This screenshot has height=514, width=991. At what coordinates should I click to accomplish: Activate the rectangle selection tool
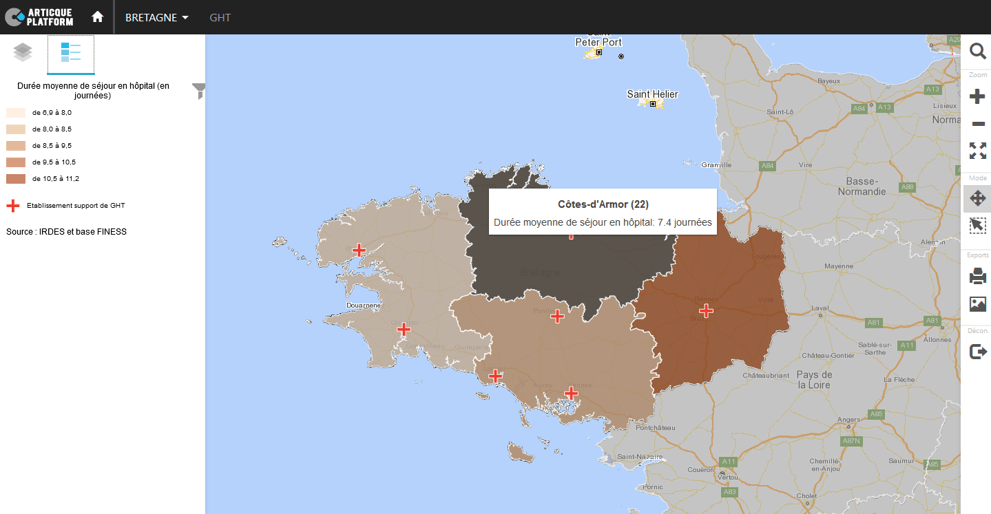[x=977, y=227]
